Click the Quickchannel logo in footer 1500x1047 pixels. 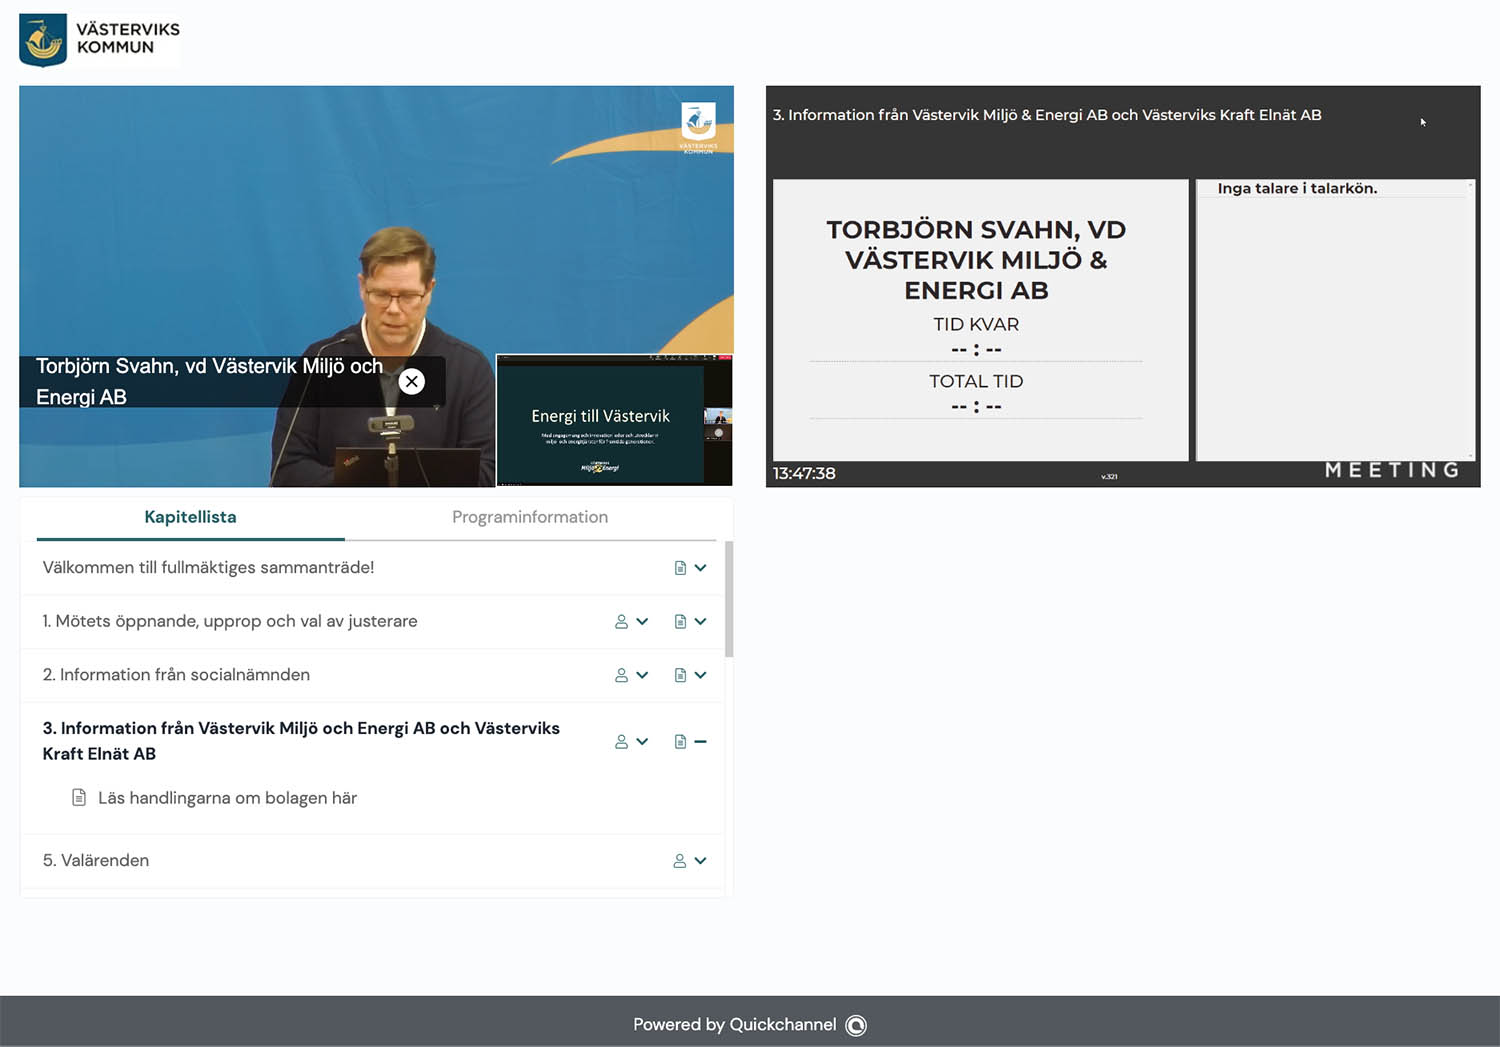pos(856,1025)
